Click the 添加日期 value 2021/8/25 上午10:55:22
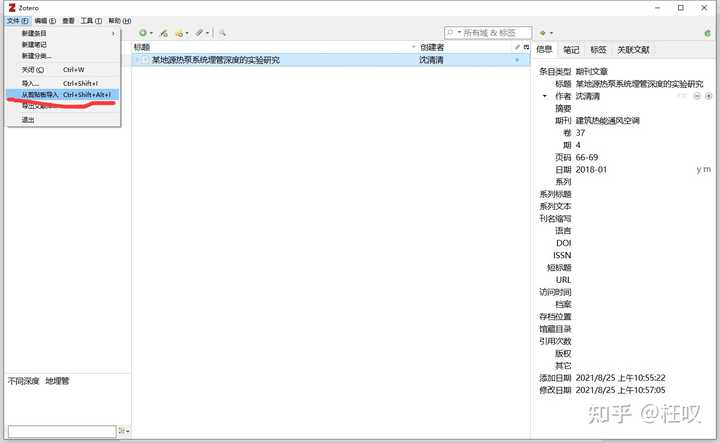Image resolution: width=720 pixels, height=443 pixels. click(620, 378)
